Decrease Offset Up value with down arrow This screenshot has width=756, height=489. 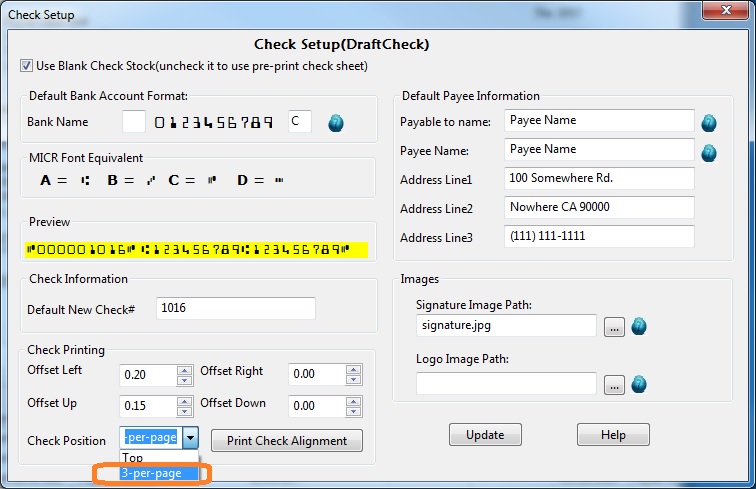pyautogui.click(x=183, y=411)
